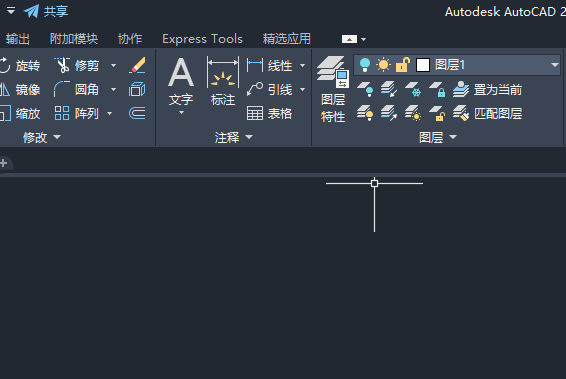Select the 圆角 fillet tool
Viewport: 566px width, 379px height.
pos(76,90)
